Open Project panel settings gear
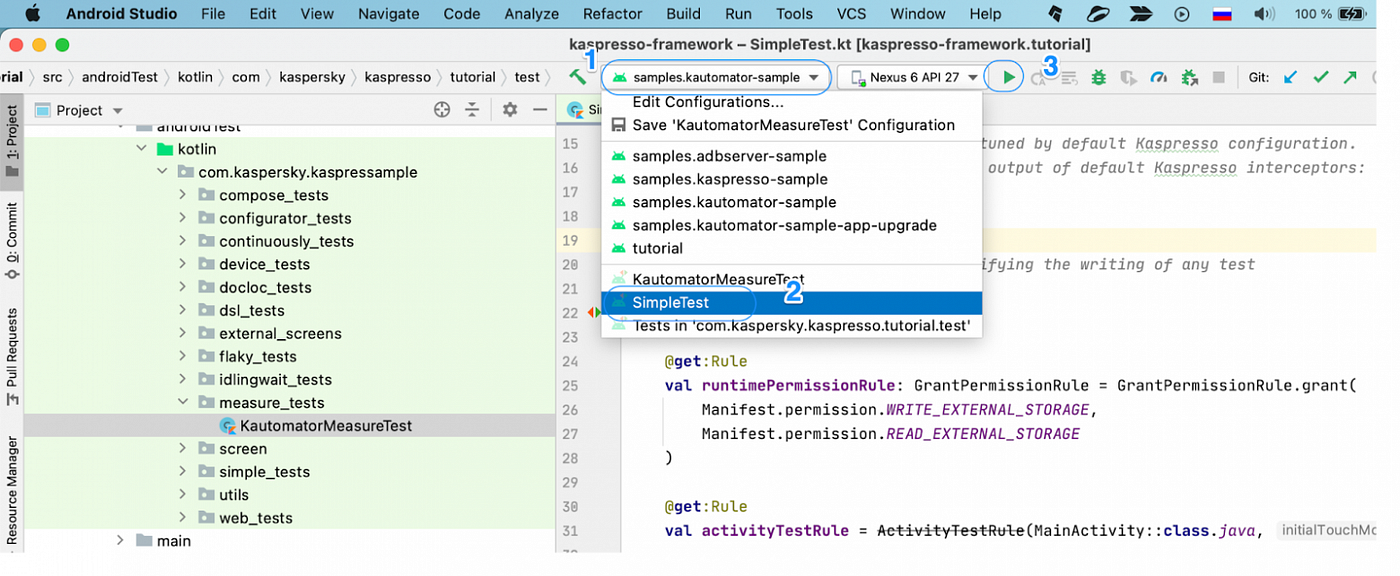 510,110
